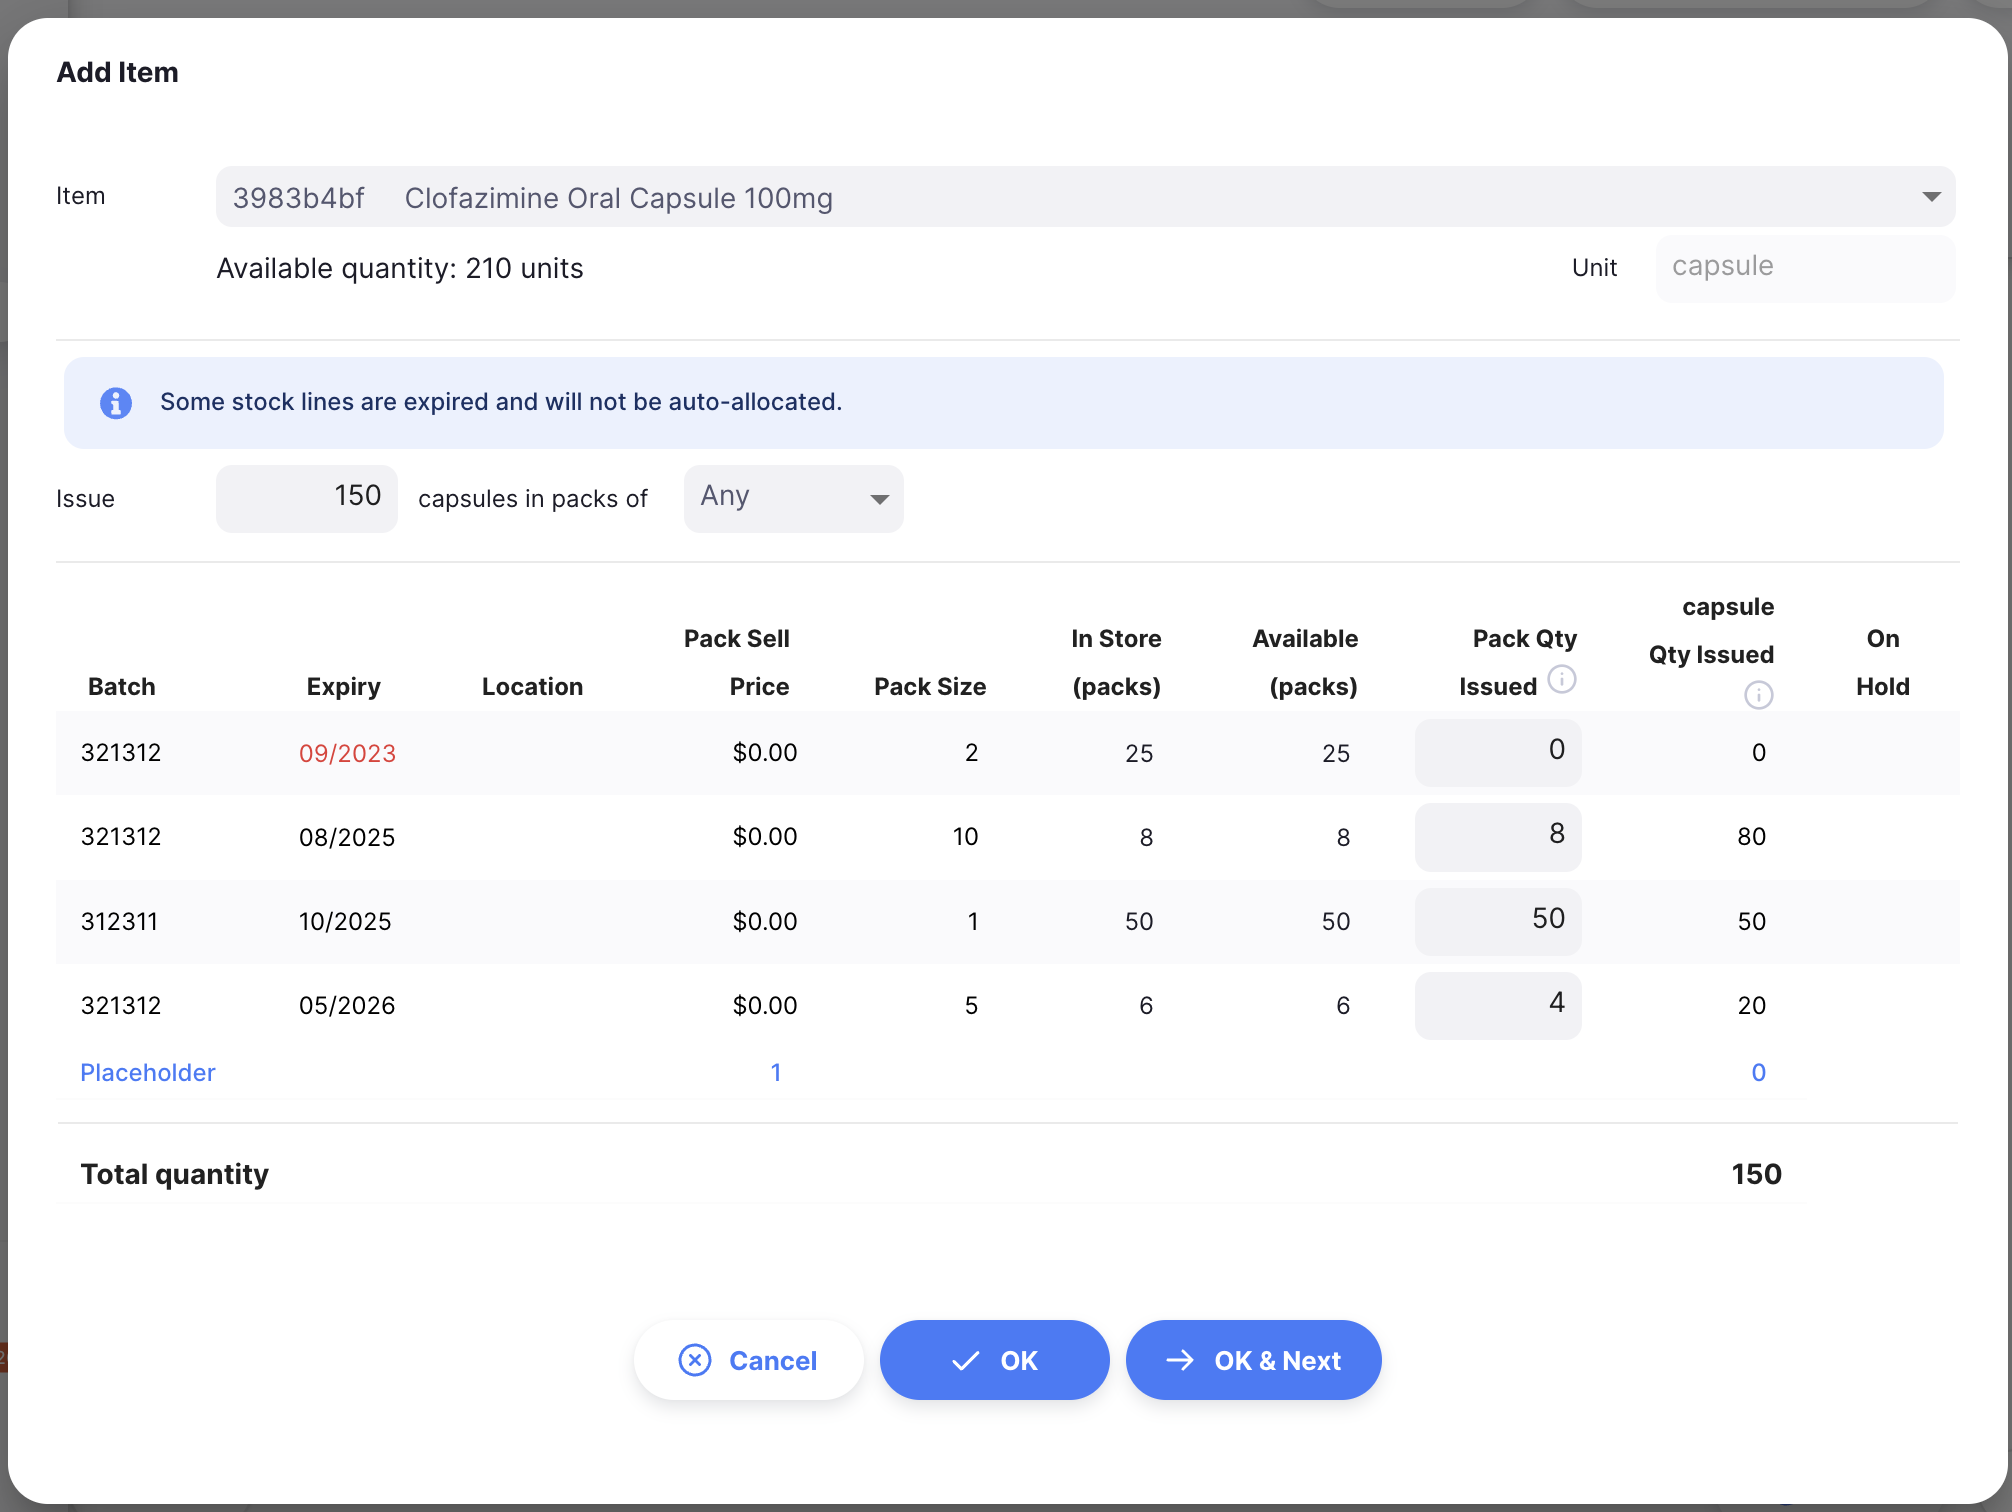Viewport: 2012px width, 1512px height.
Task: Click the Unit capsule field
Action: (x=1805, y=268)
